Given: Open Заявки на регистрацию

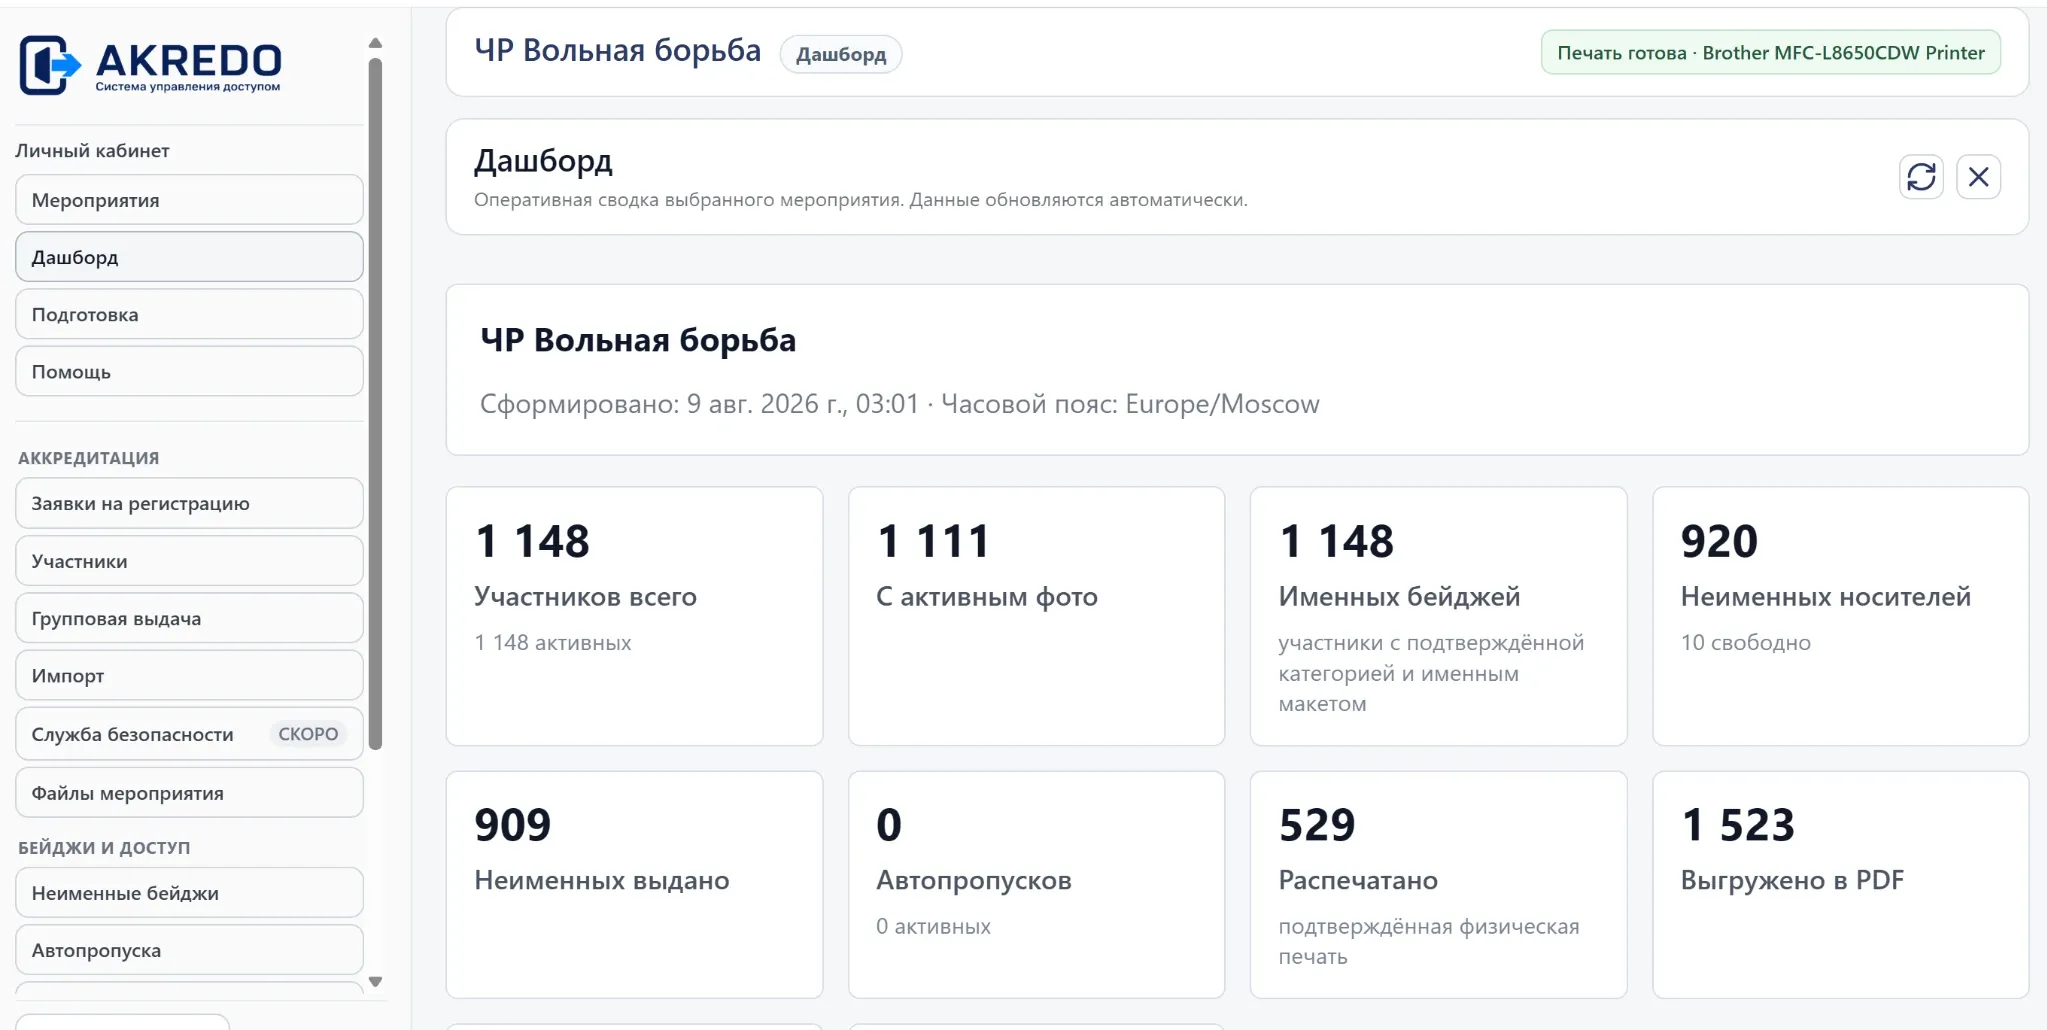Looking at the screenshot, I should click(189, 503).
